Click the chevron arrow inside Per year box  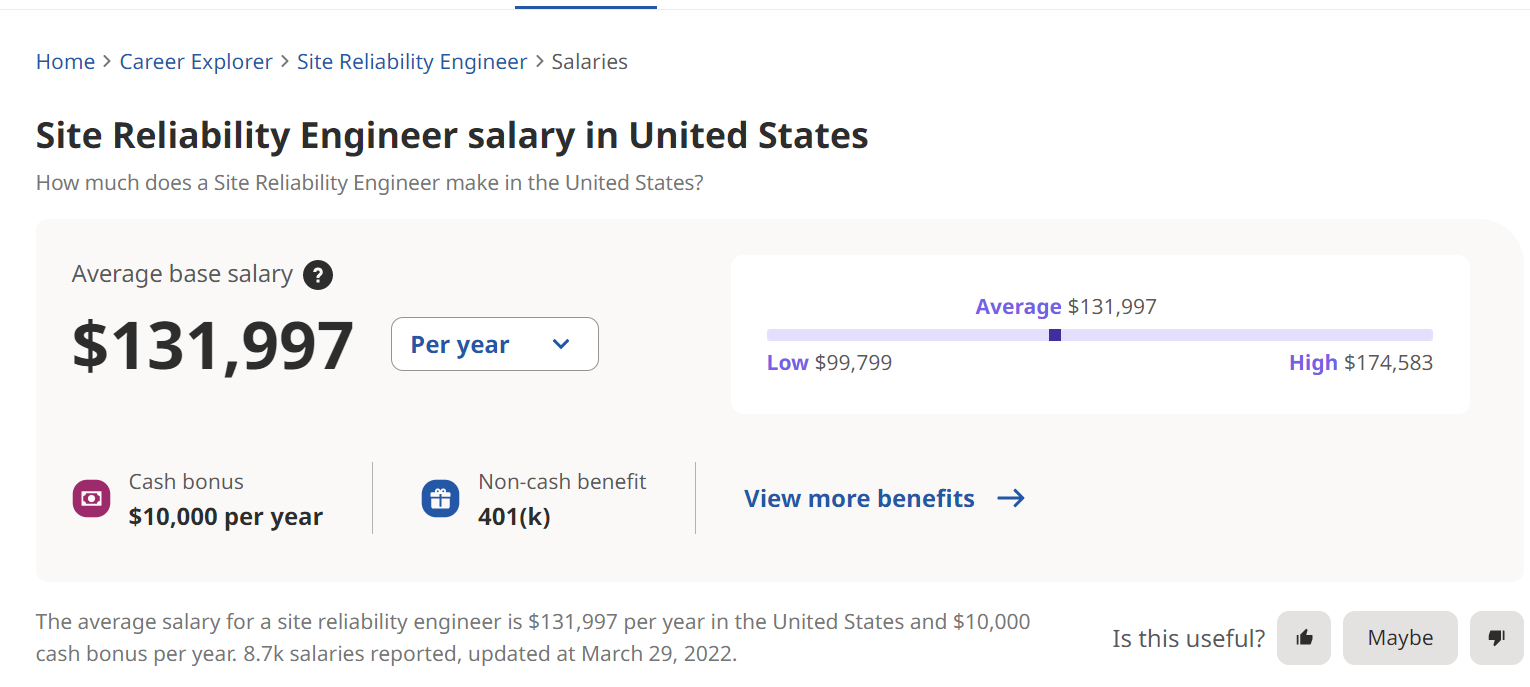(561, 344)
